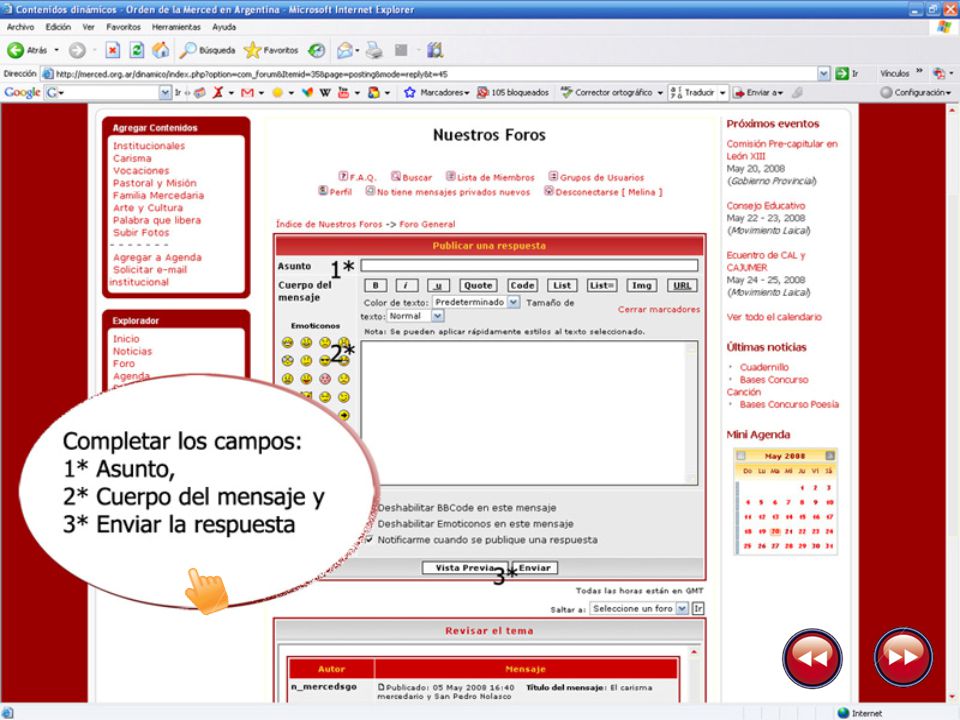Image resolution: width=960 pixels, height=720 pixels.
Task: Open the Archivo menu
Action: (x=20, y=27)
